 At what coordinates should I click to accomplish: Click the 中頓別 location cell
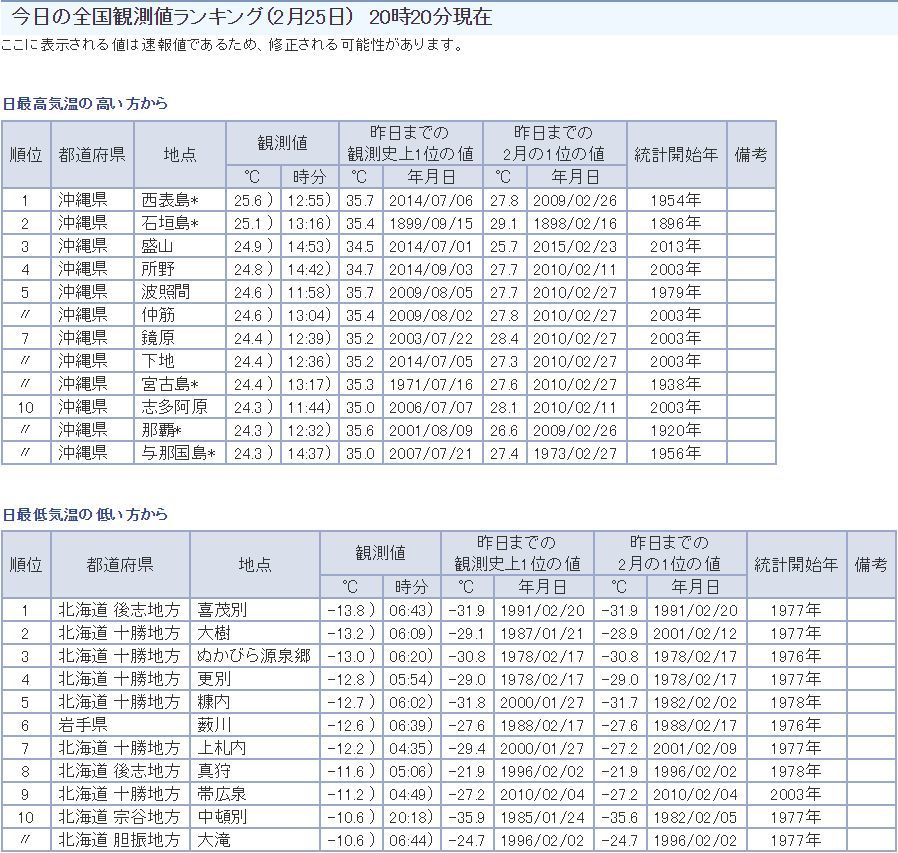click(221, 817)
